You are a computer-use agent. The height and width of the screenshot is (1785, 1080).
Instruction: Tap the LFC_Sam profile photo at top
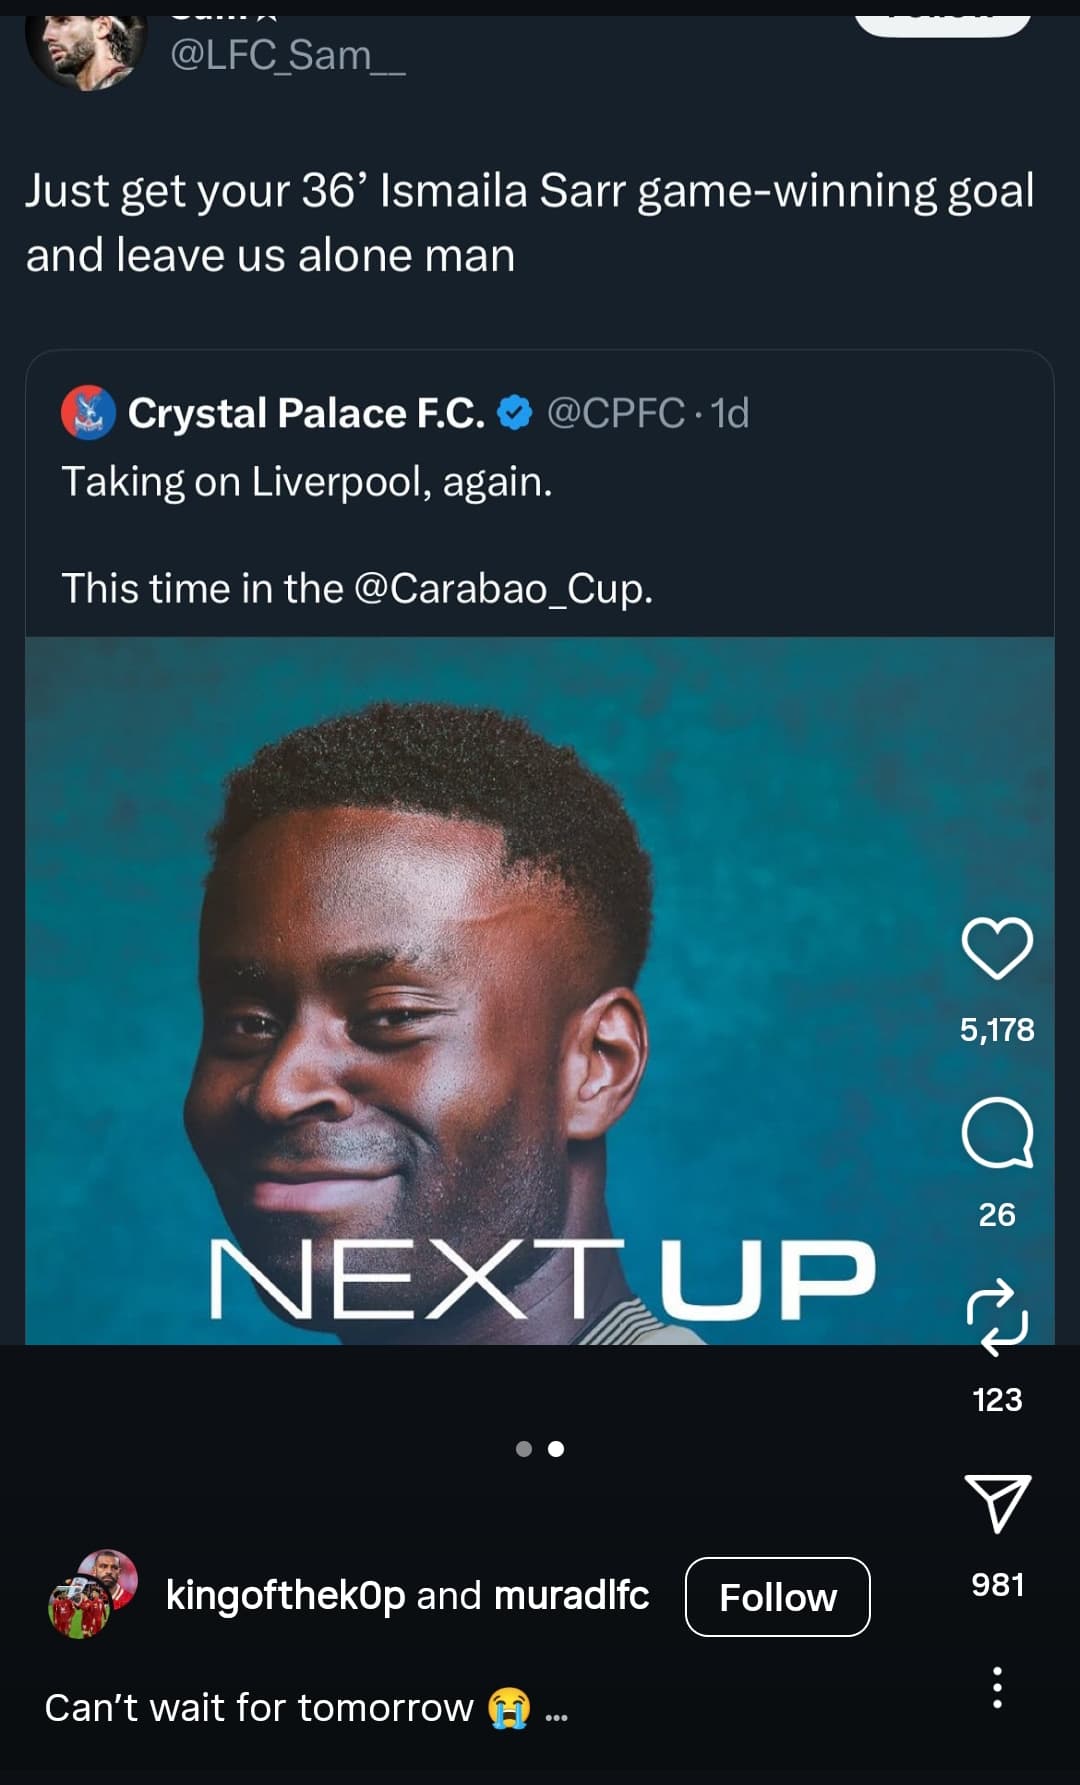[x=85, y=52]
